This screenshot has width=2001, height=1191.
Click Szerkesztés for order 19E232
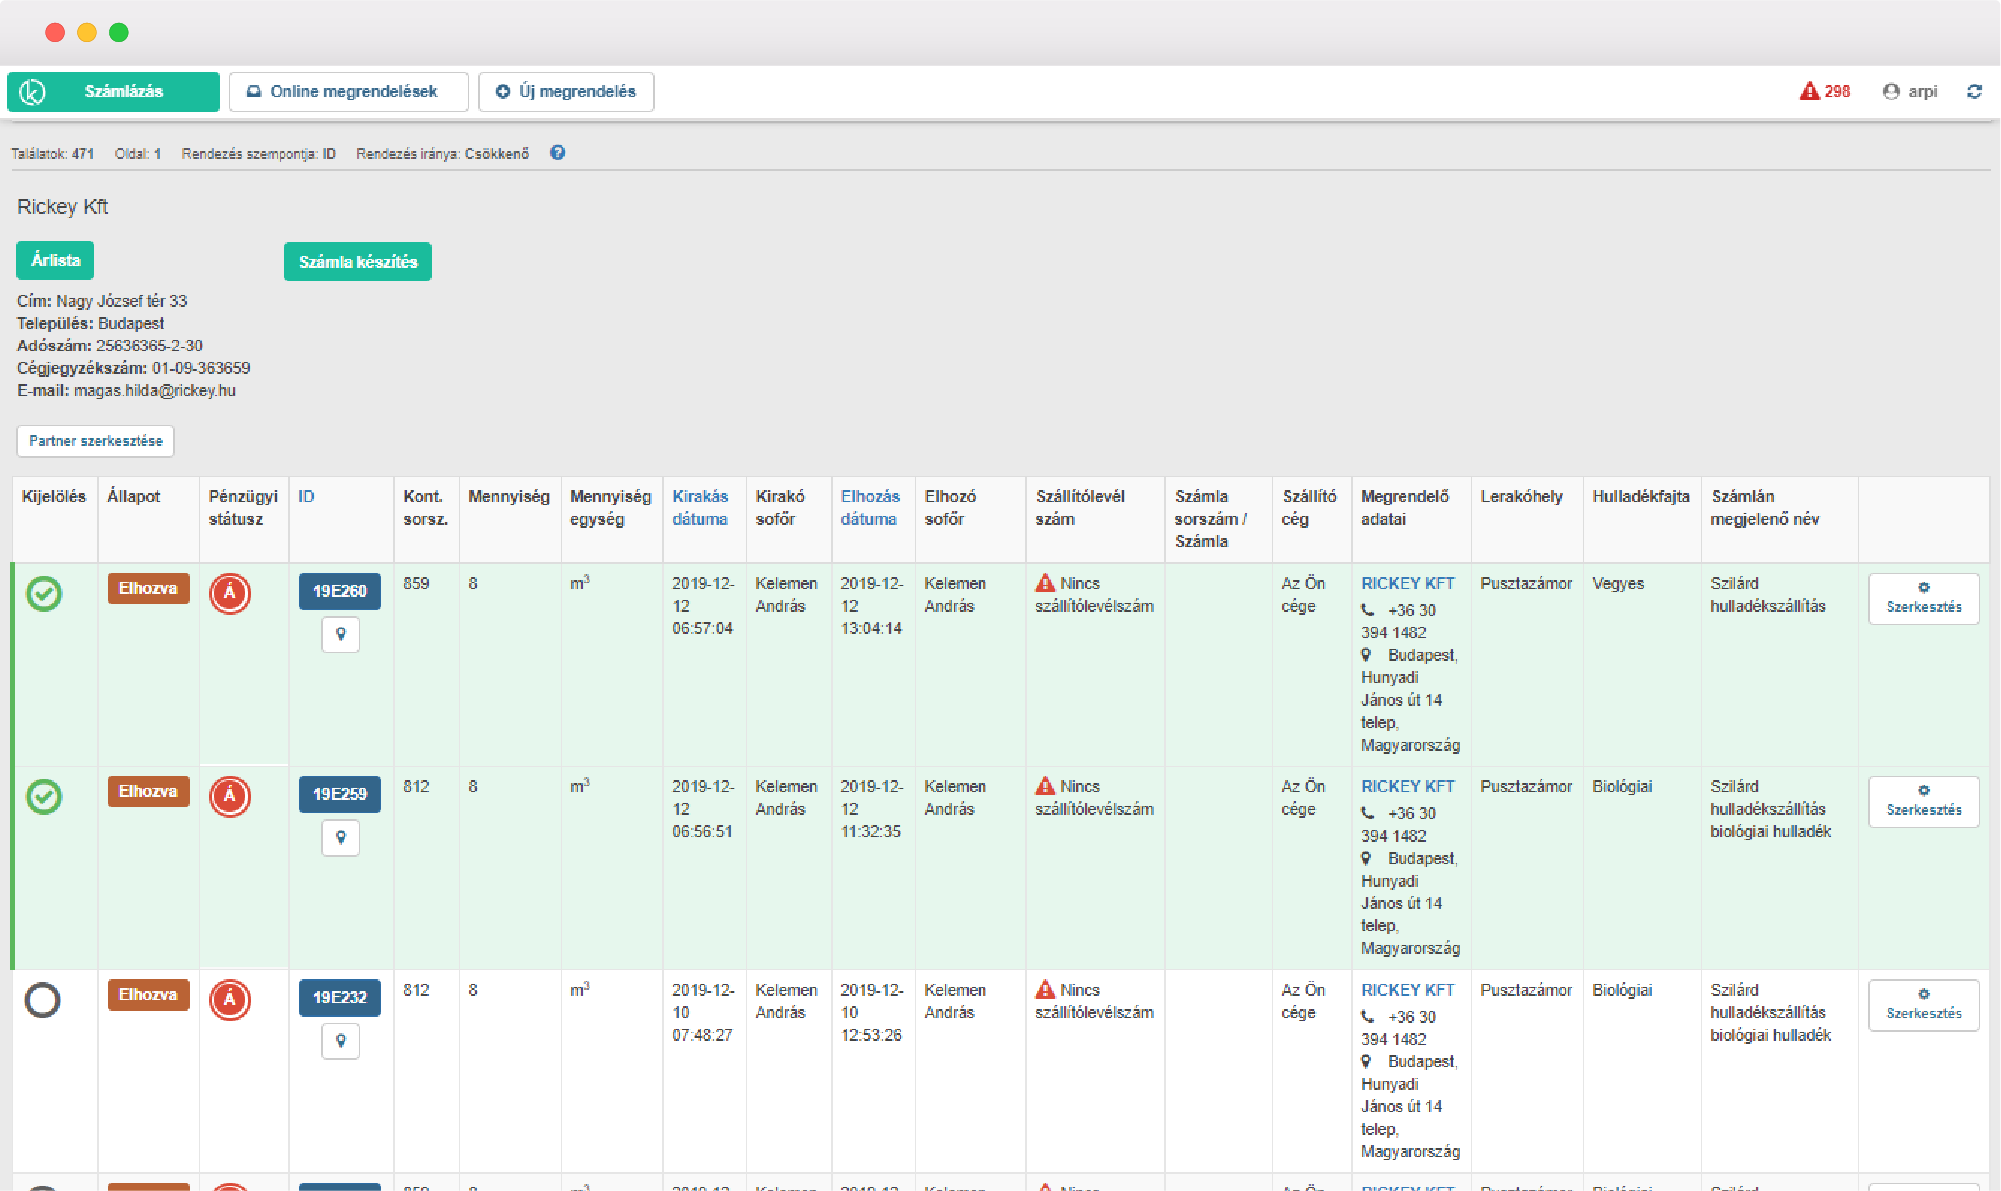point(1923,1004)
